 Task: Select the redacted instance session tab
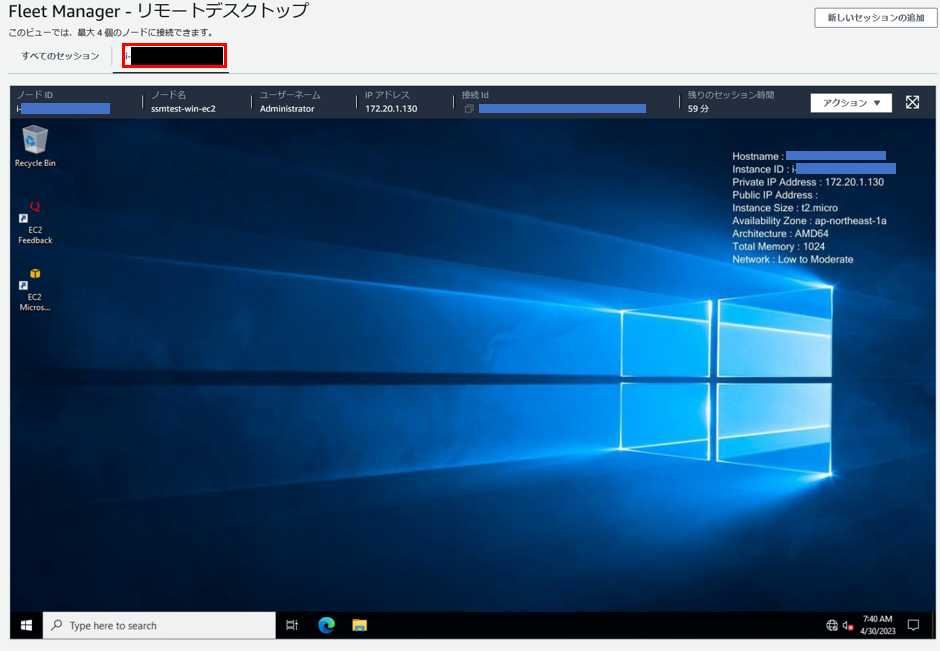click(x=174, y=56)
